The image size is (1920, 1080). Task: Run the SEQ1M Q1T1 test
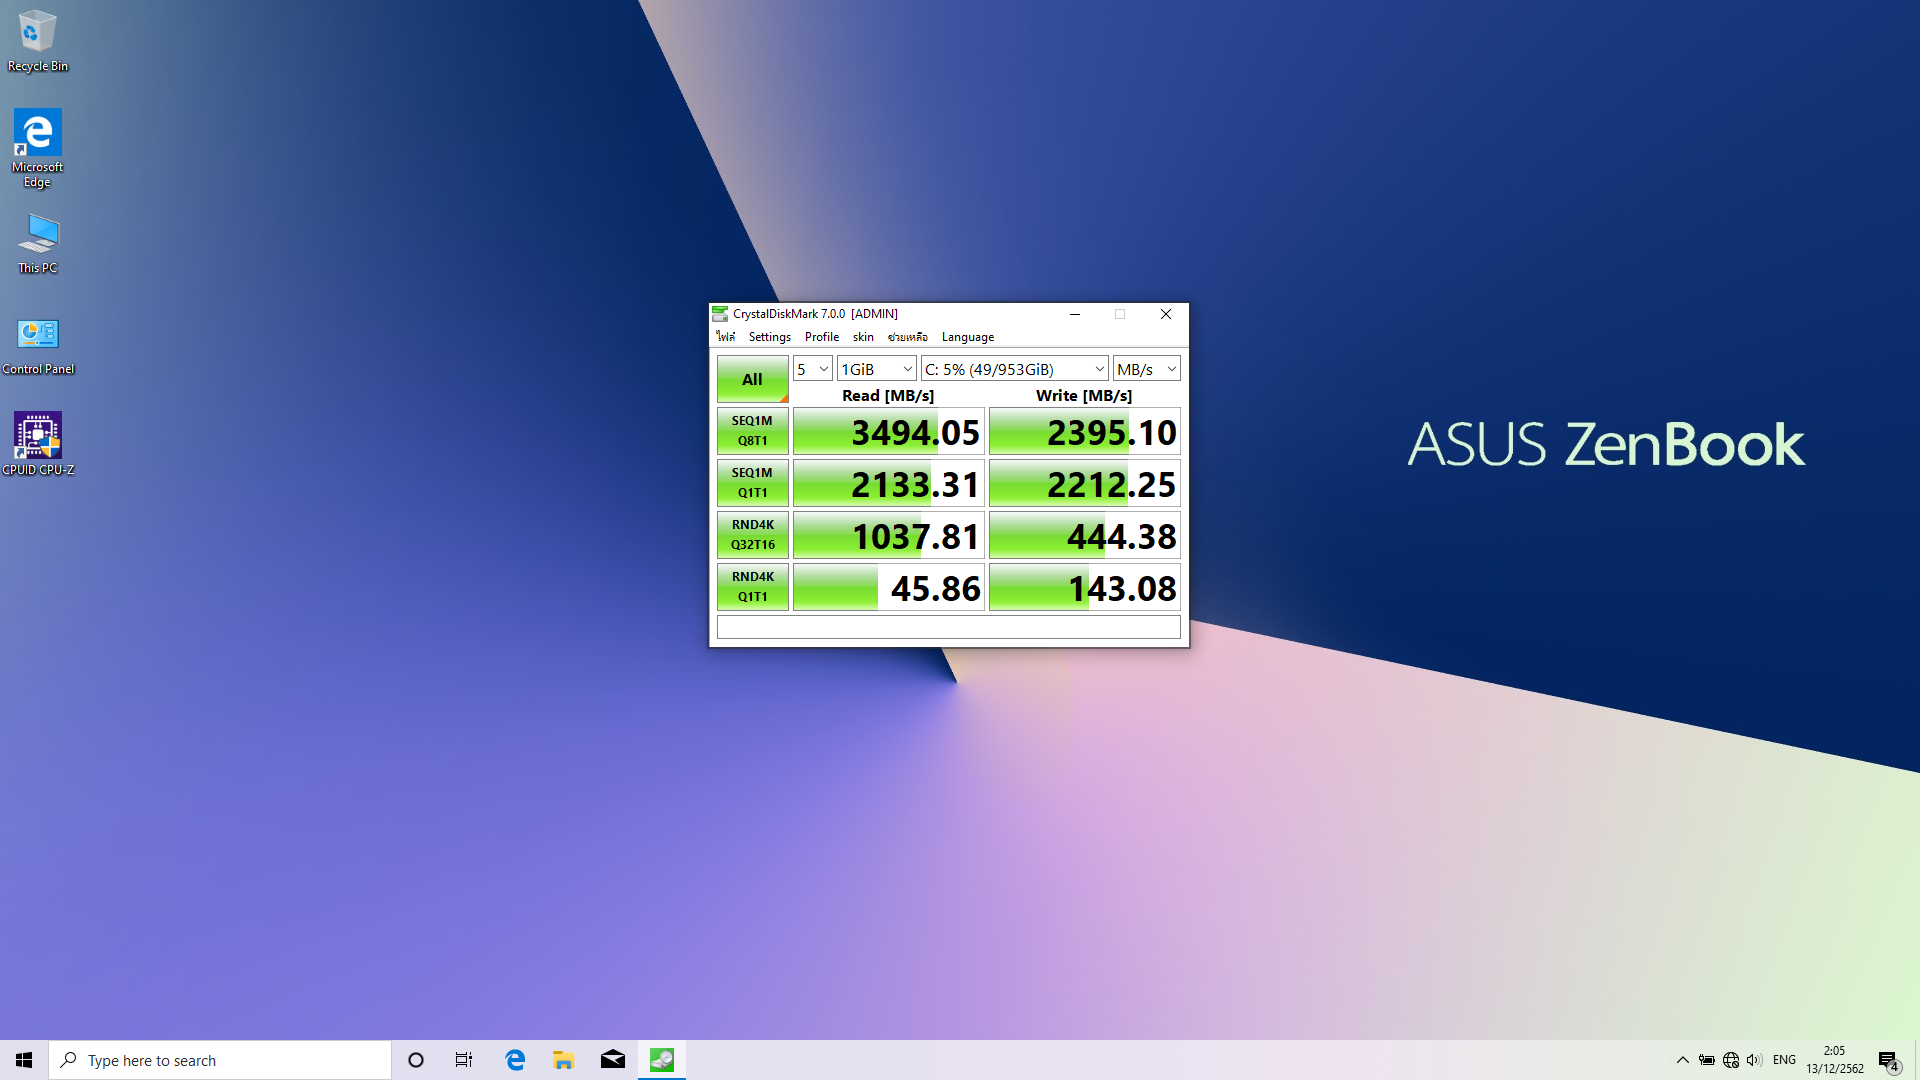tap(752, 483)
